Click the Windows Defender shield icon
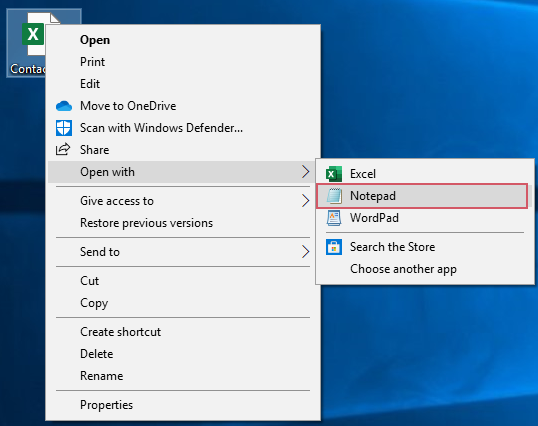Image resolution: width=538 pixels, height=426 pixels. pos(64,128)
